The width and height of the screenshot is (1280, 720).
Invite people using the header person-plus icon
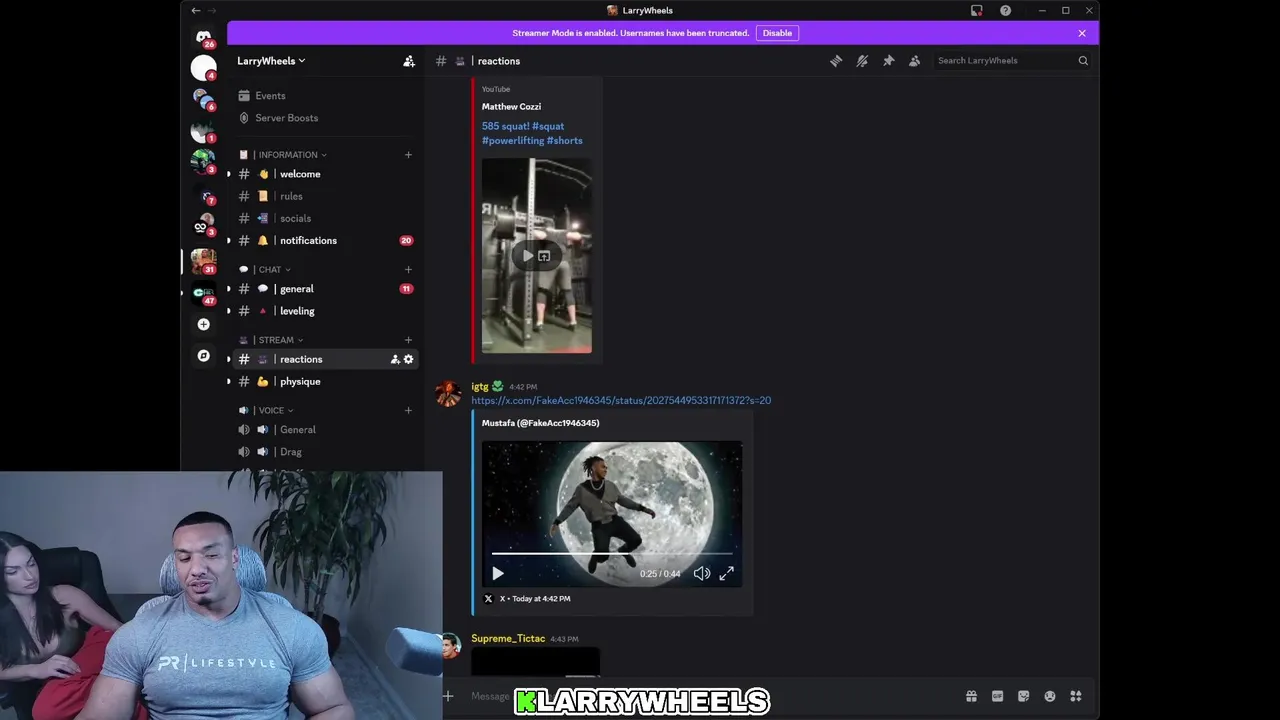click(x=409, y=61)
